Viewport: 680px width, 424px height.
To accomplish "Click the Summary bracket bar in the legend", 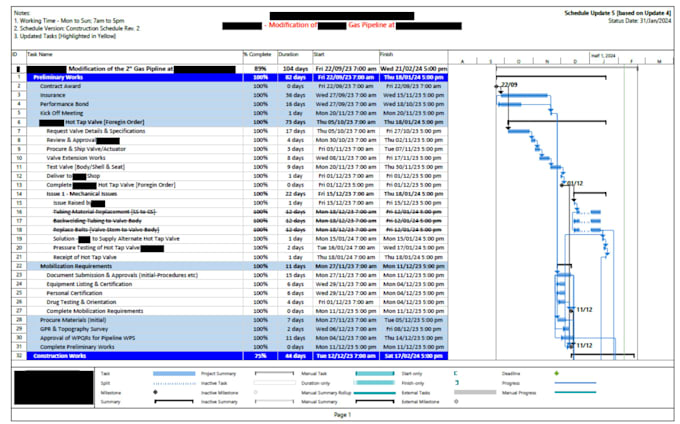I will point(174,402).
